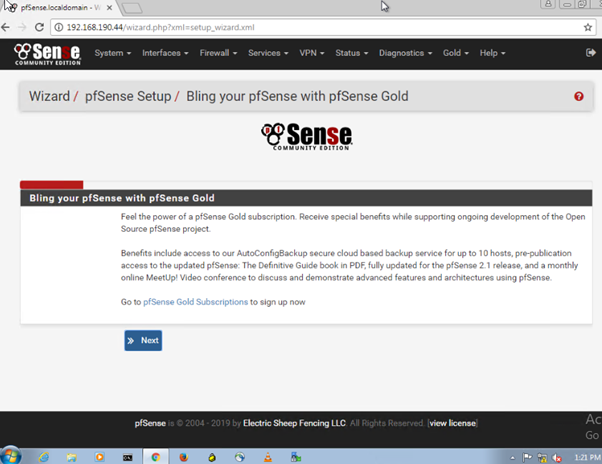Click the Wizard breadcrumb text
602x464 pixels.
click(50, 96)
